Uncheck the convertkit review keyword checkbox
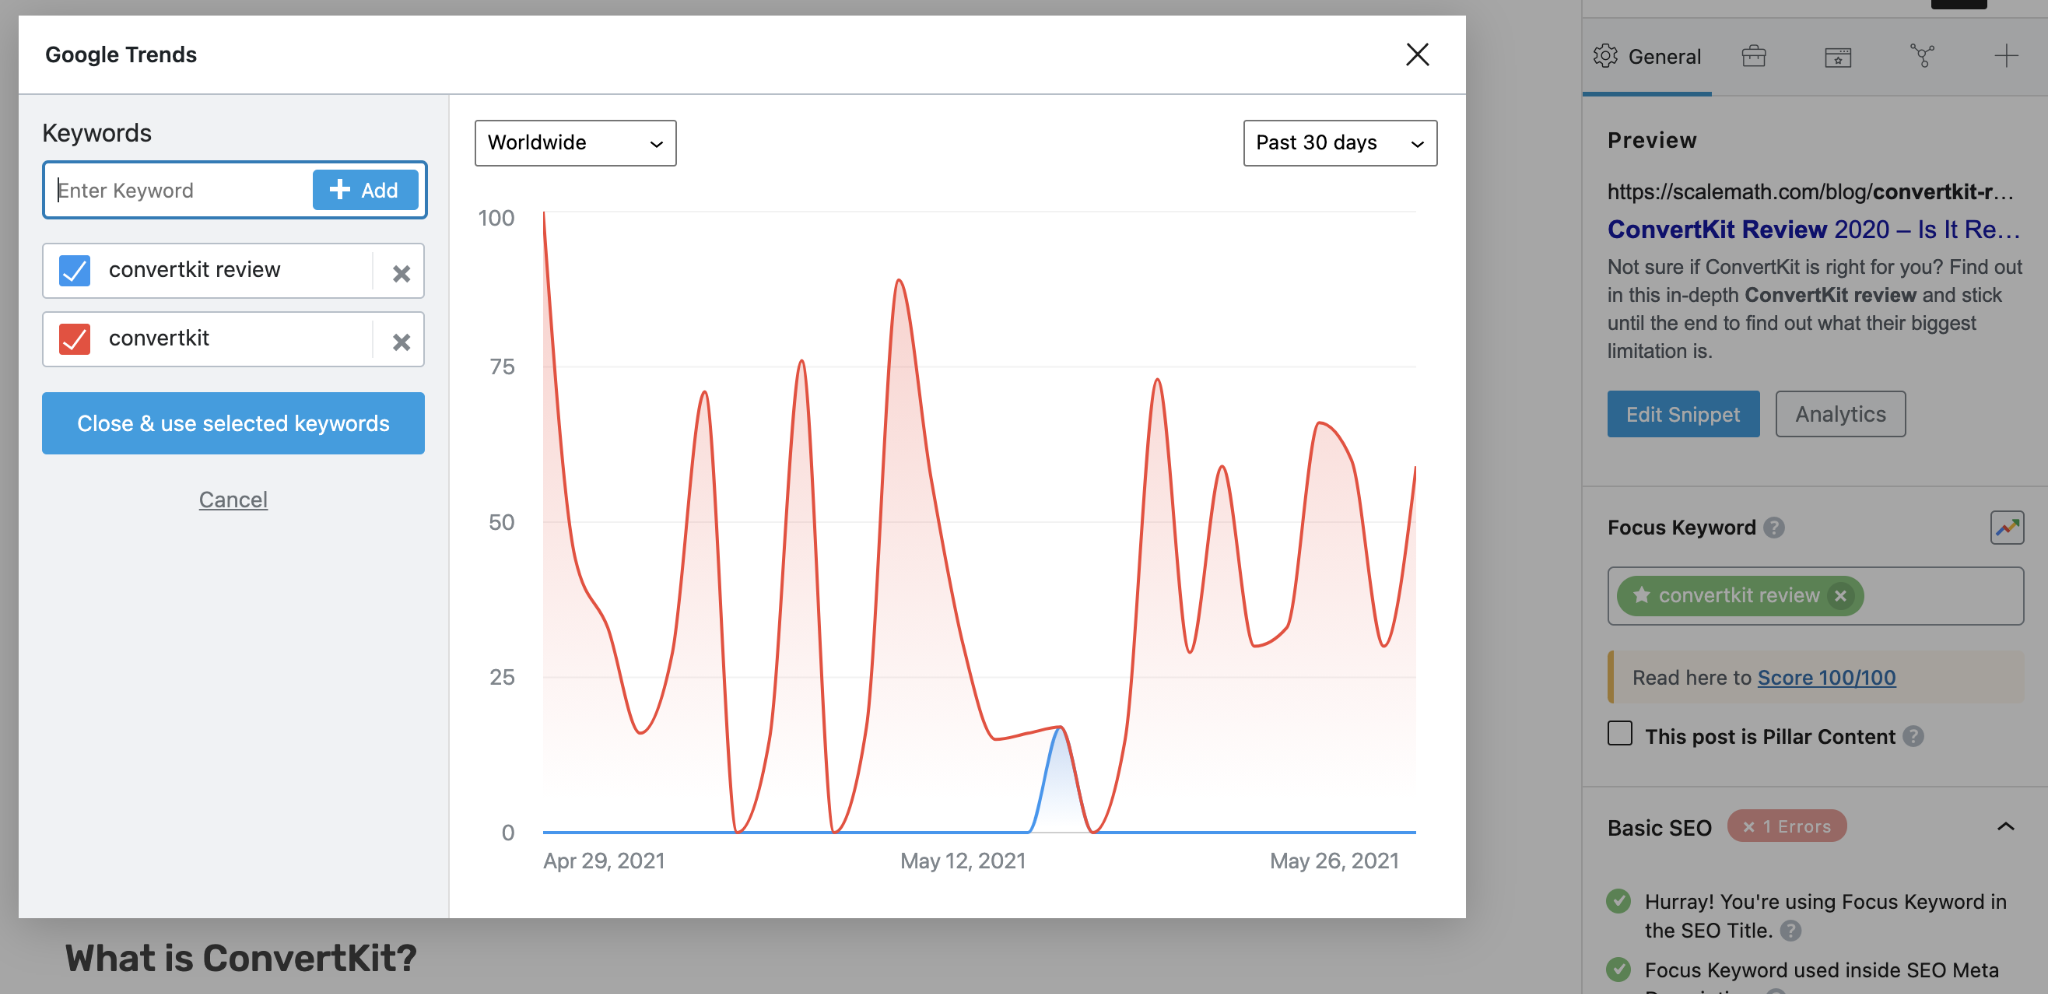This screenshot has height=994, width=2048. click(75, 270)
